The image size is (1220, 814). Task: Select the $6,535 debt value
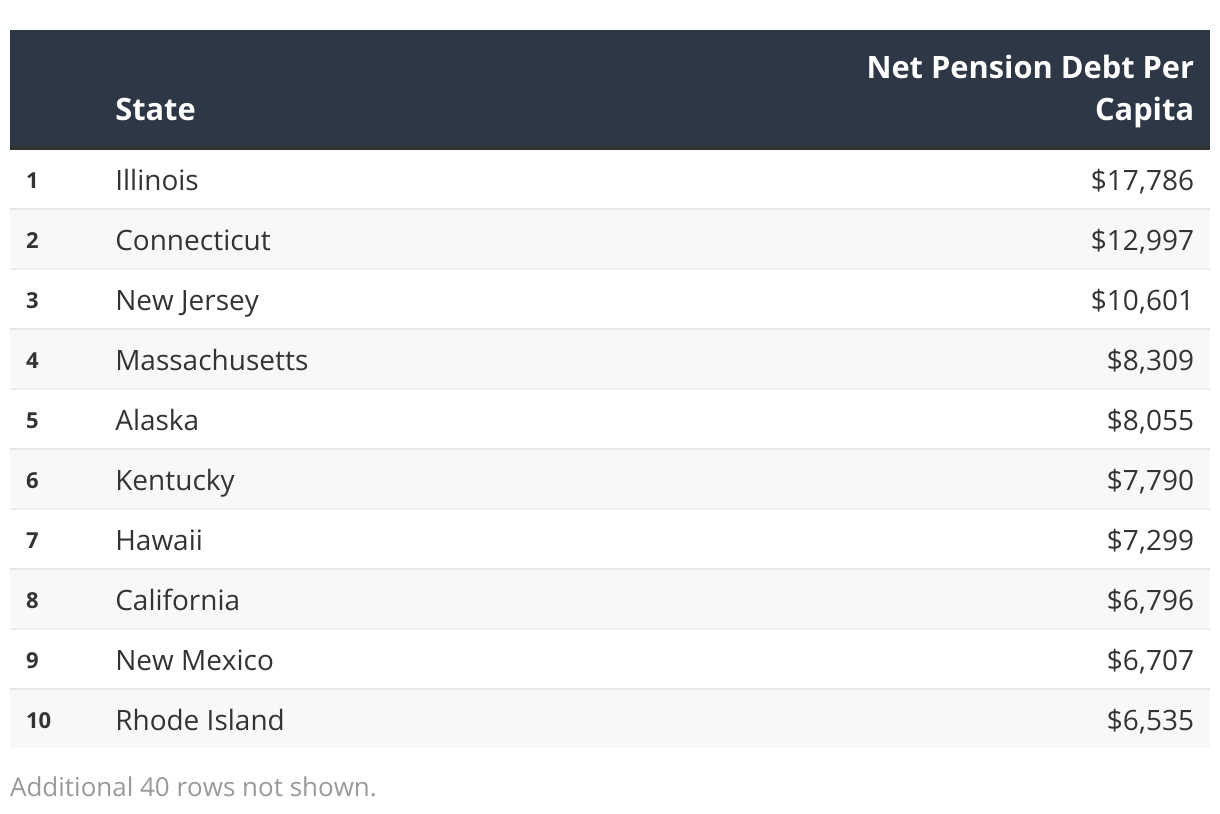tap(1150, 720)
